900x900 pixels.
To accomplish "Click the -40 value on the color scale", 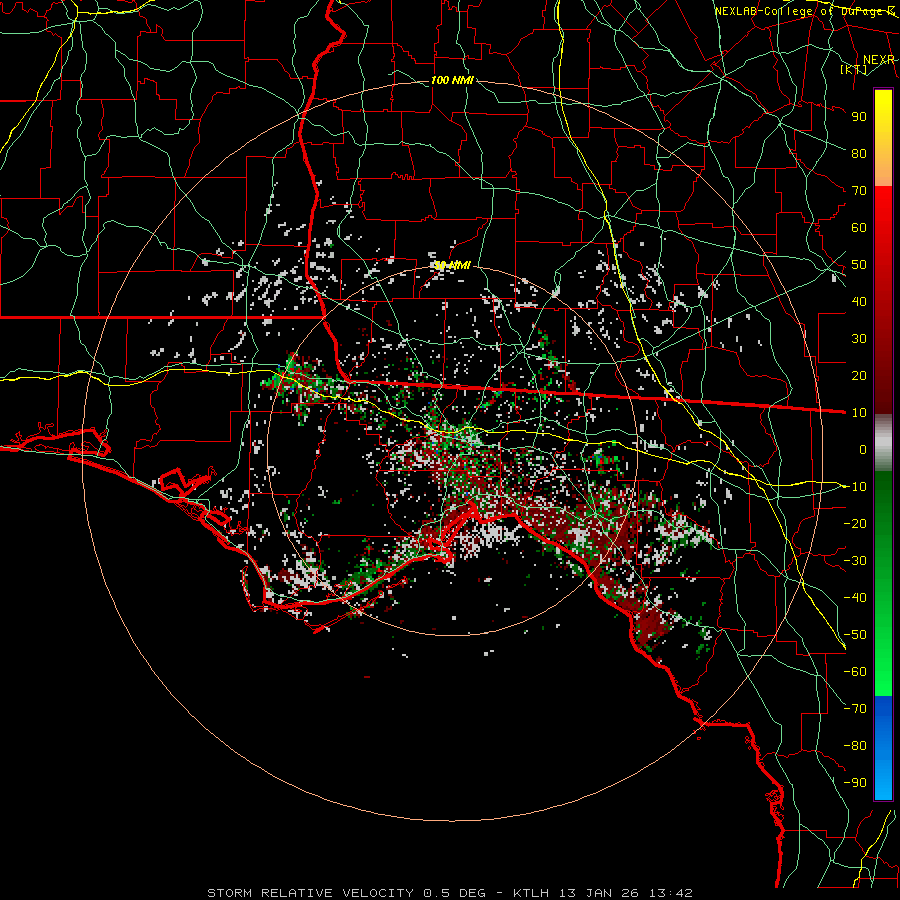I will 855,598.
